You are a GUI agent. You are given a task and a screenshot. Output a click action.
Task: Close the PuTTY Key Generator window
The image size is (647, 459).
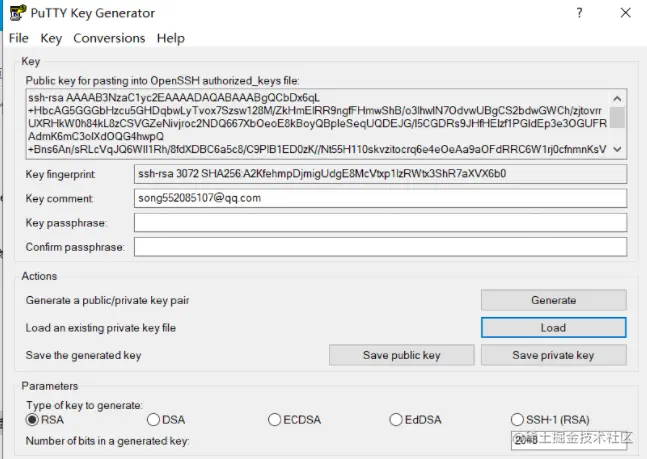[x=626, y=13]
